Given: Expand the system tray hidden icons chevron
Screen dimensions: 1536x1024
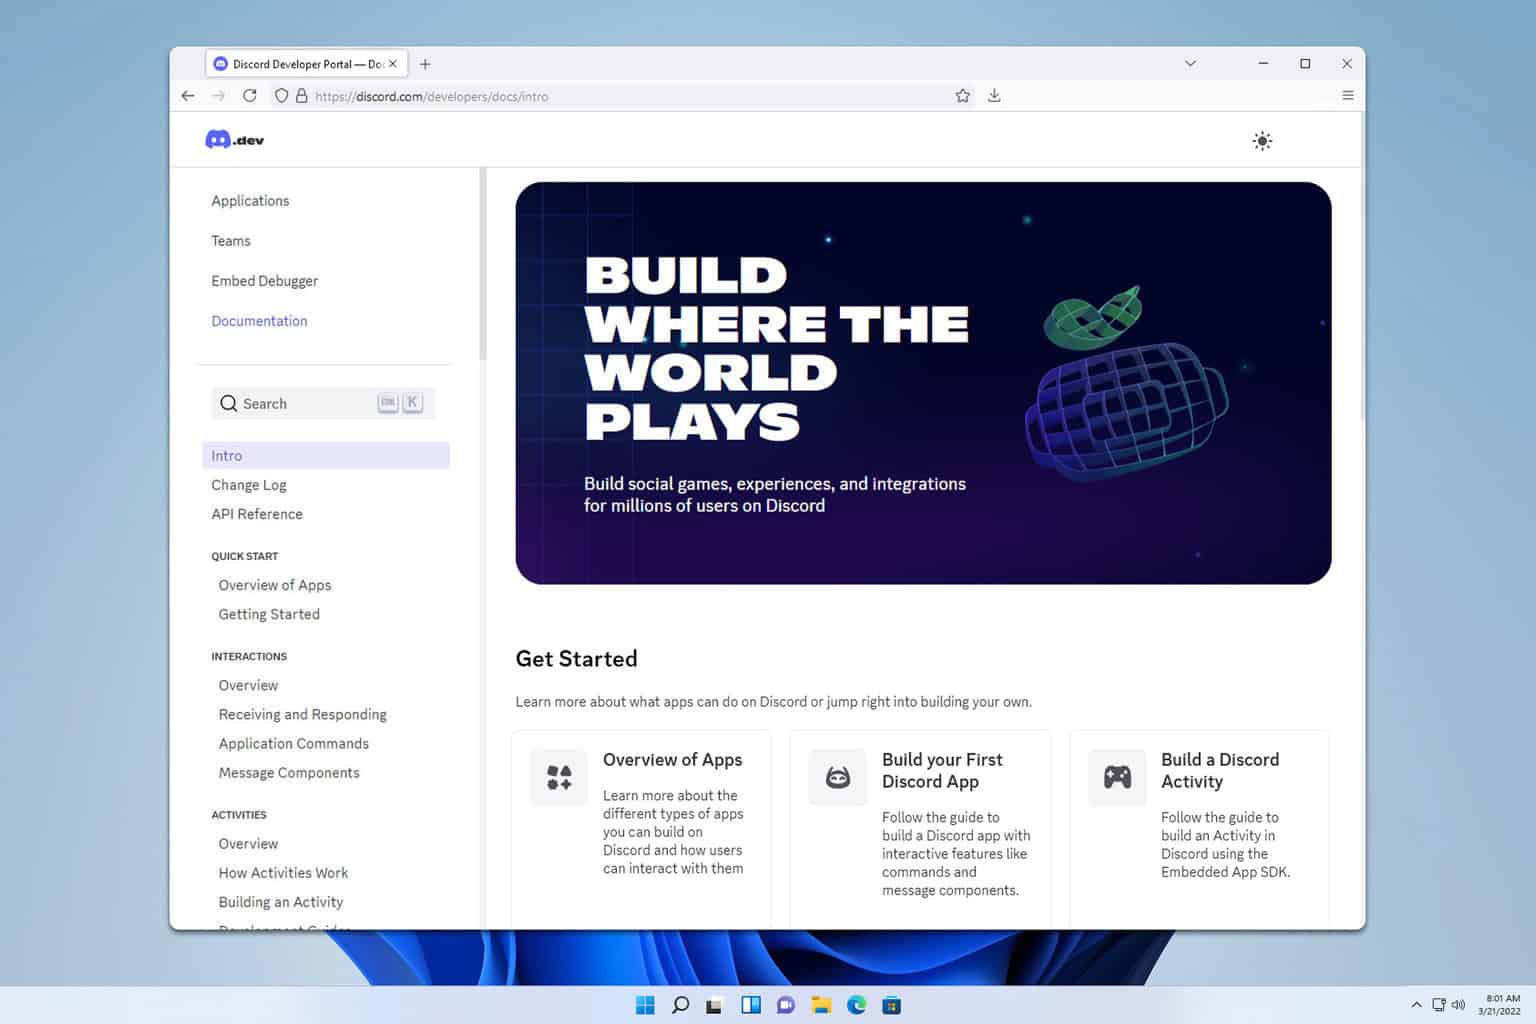Looking at the screenshot, I should (1416, 1005).
